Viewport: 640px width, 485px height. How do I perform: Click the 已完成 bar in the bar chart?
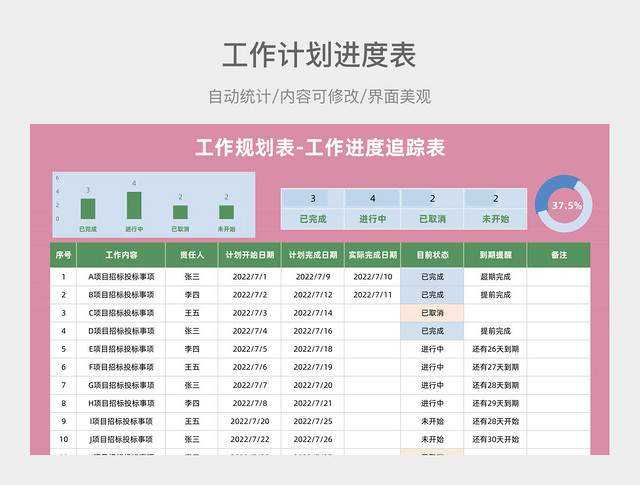88,209
